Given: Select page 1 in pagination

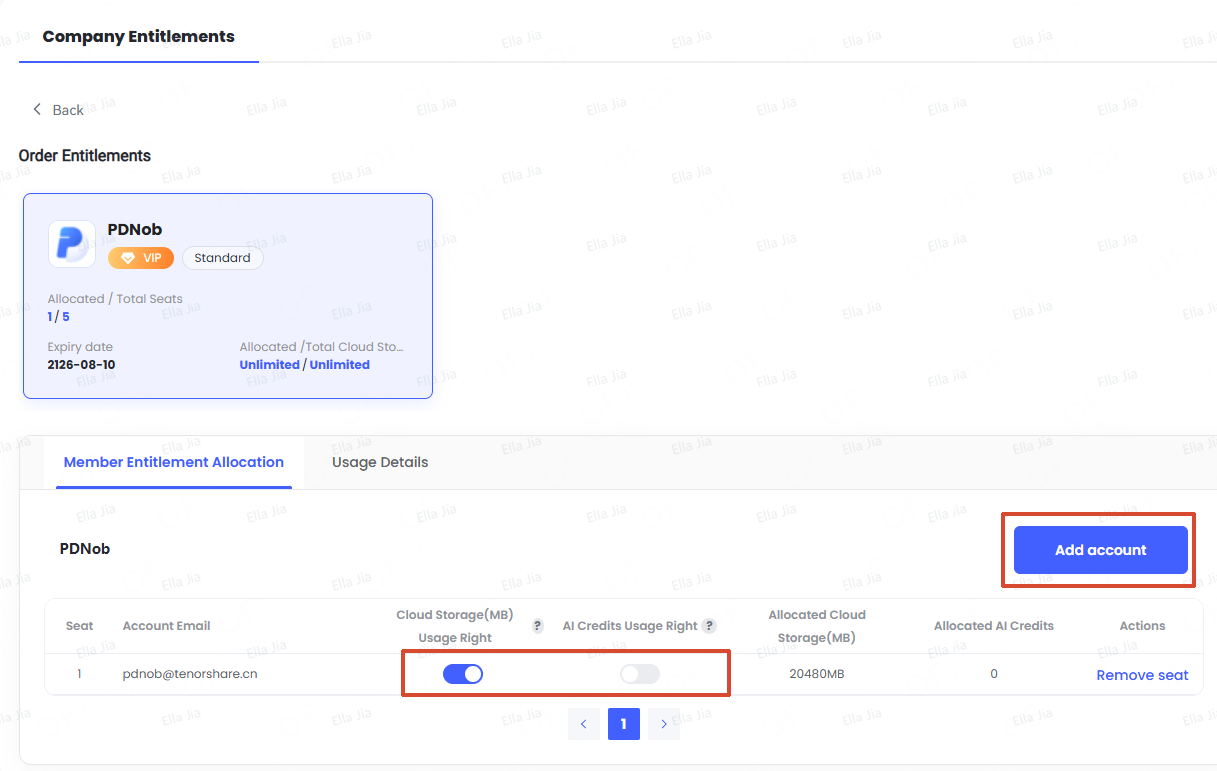Looking at the screenshot, I should pyautogui.click(x=624, y=724).
